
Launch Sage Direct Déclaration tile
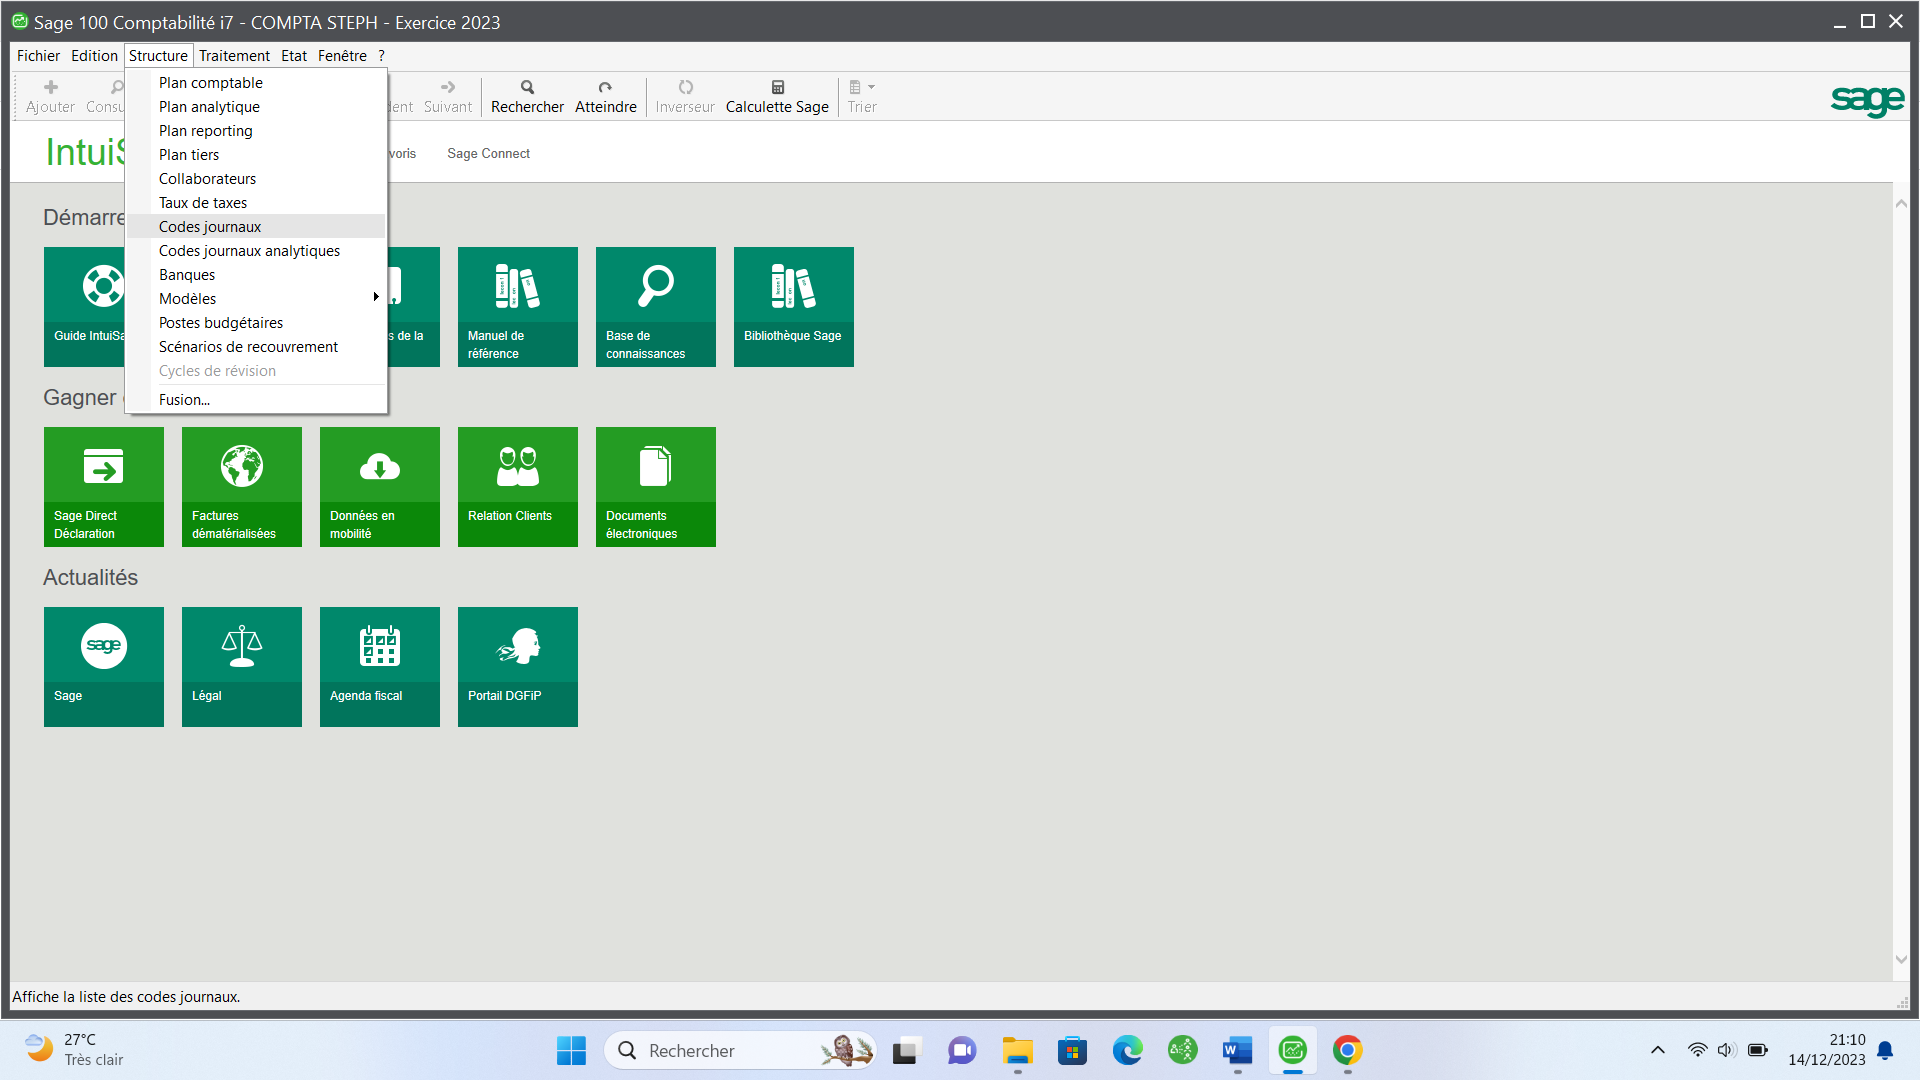point(103,486)
